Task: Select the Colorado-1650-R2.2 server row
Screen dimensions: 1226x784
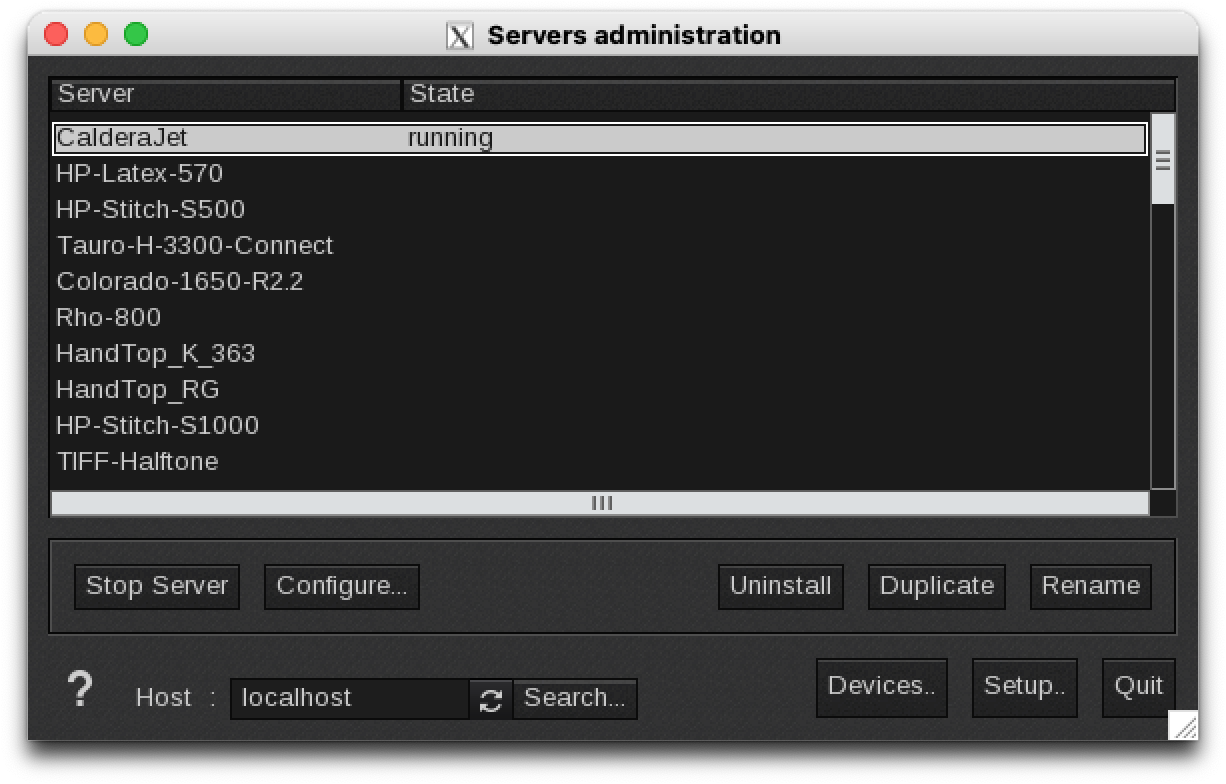Action: (x=180, y=282)
